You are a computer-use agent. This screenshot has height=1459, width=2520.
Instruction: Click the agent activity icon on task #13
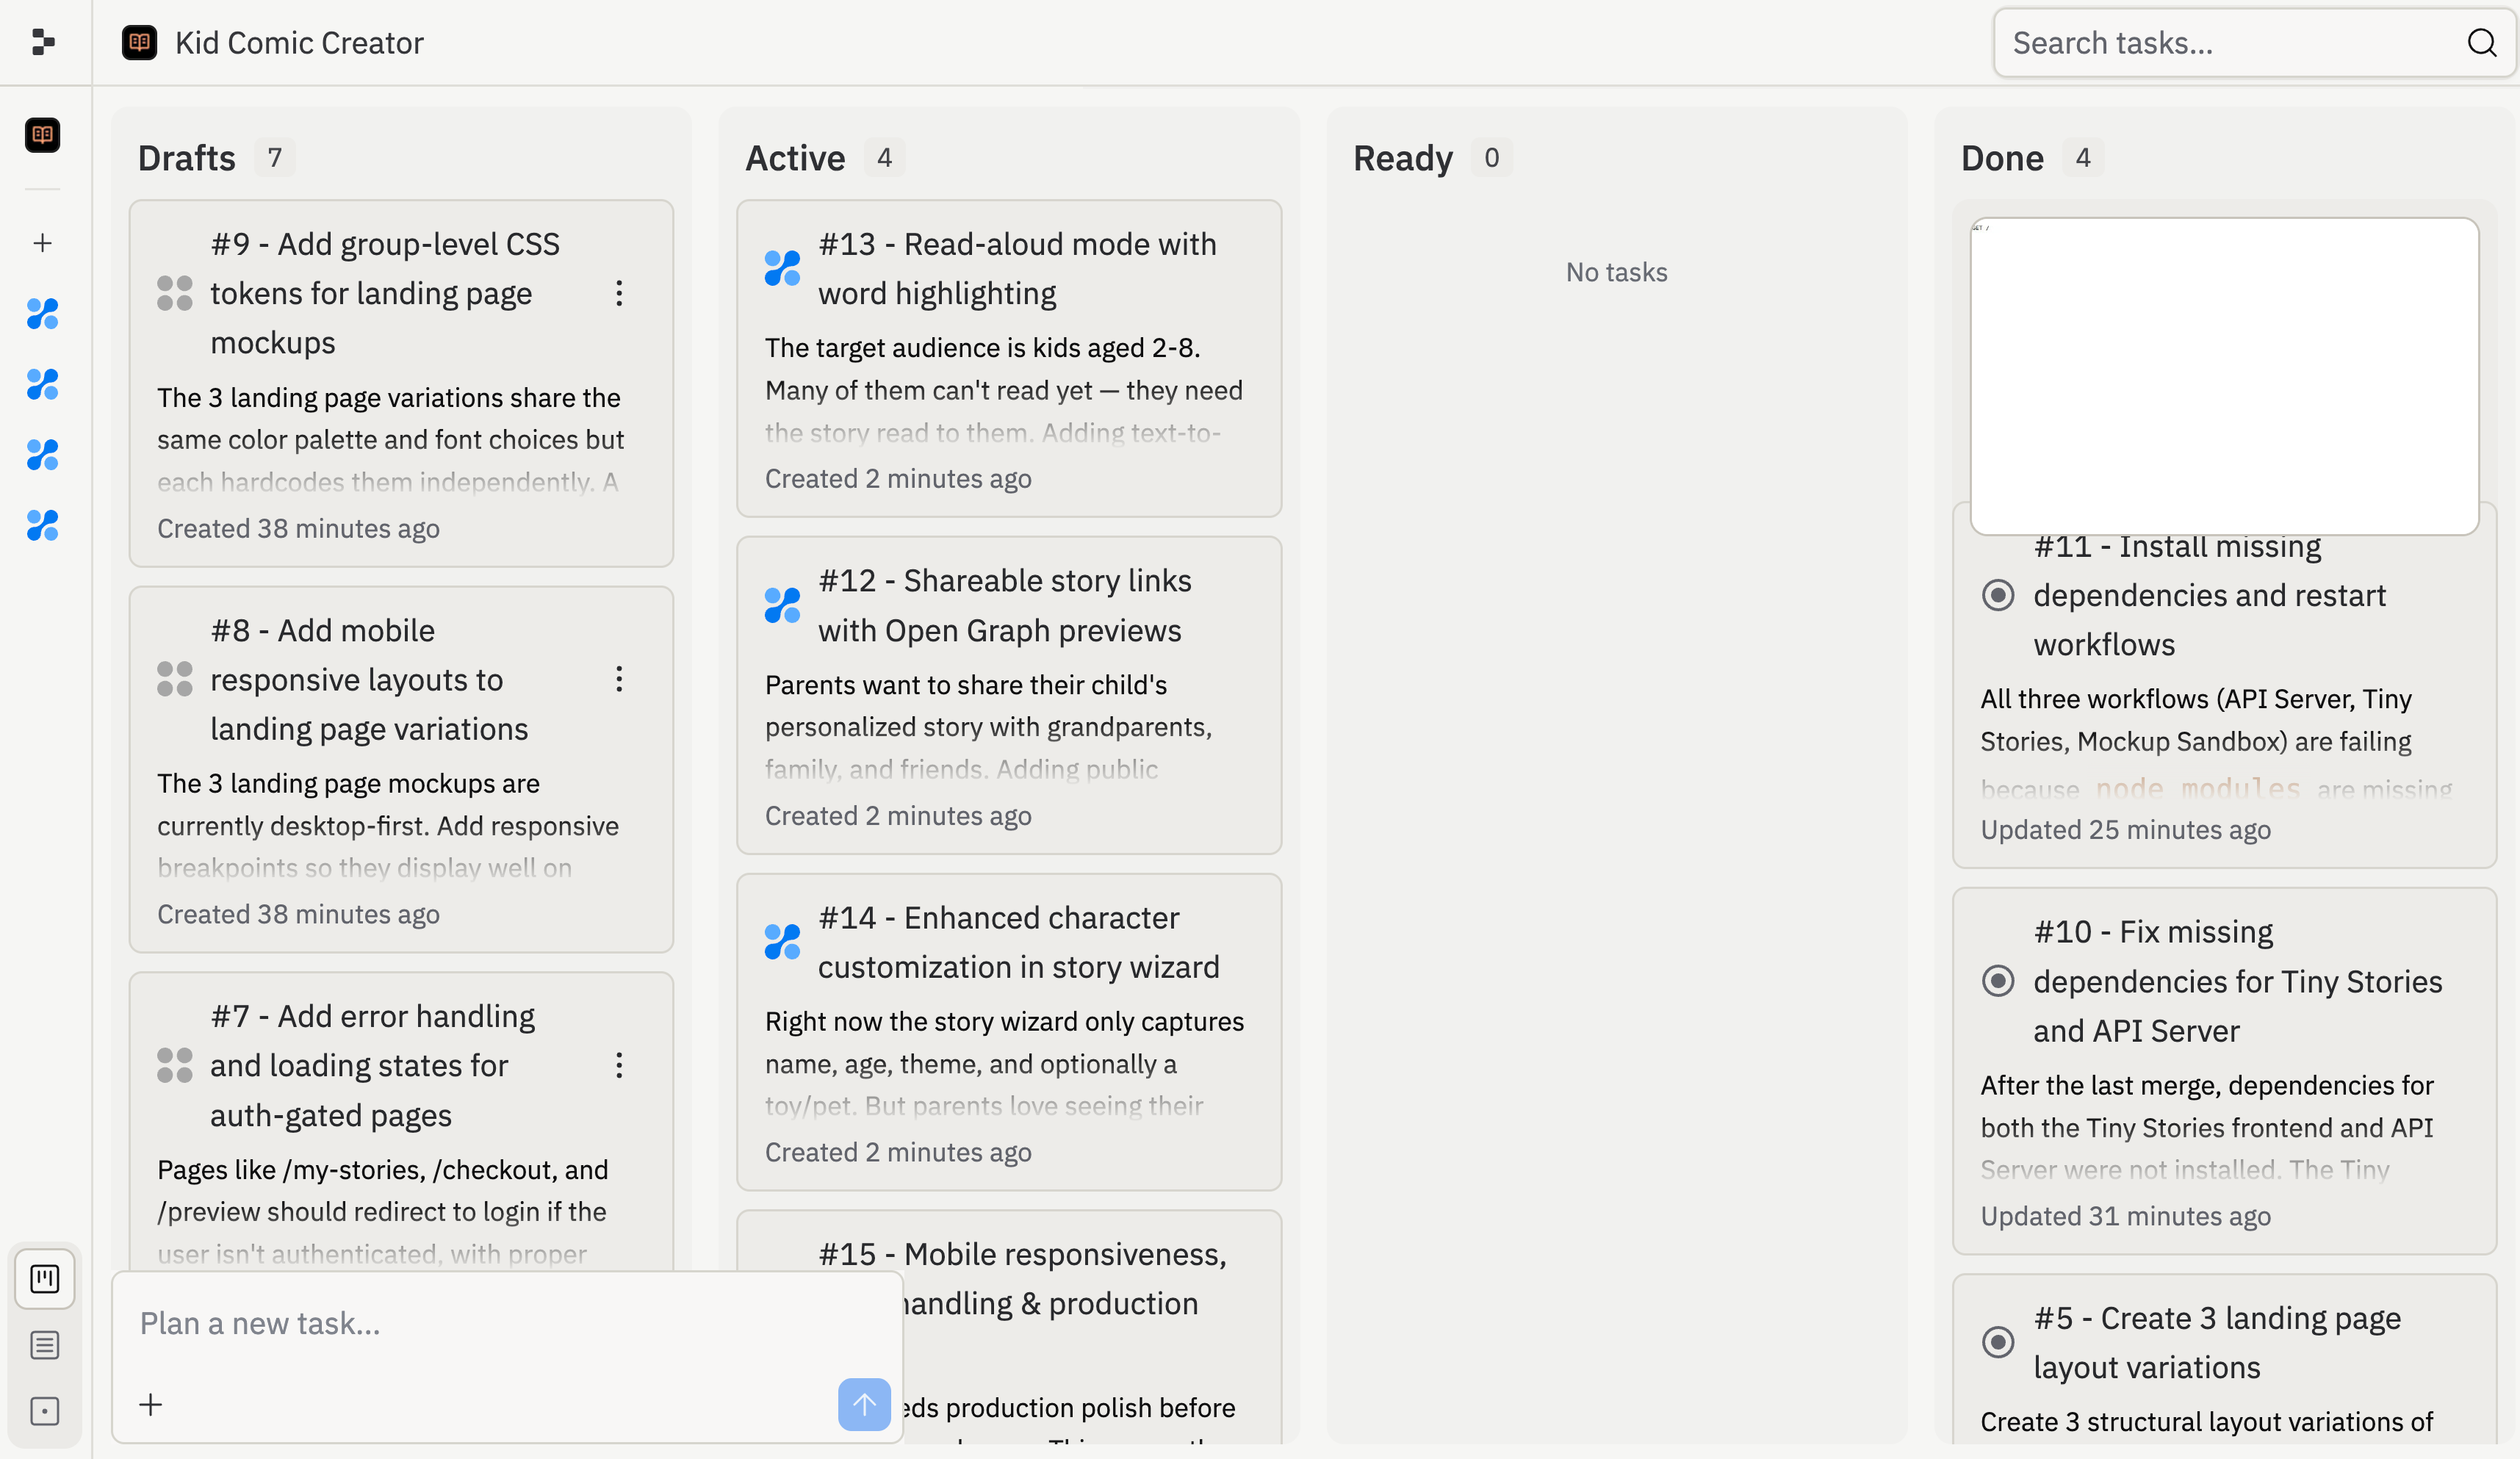point(783,267)
